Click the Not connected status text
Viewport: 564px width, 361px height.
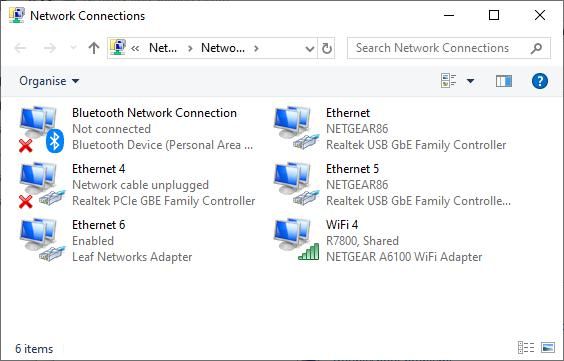pos(112,129)
